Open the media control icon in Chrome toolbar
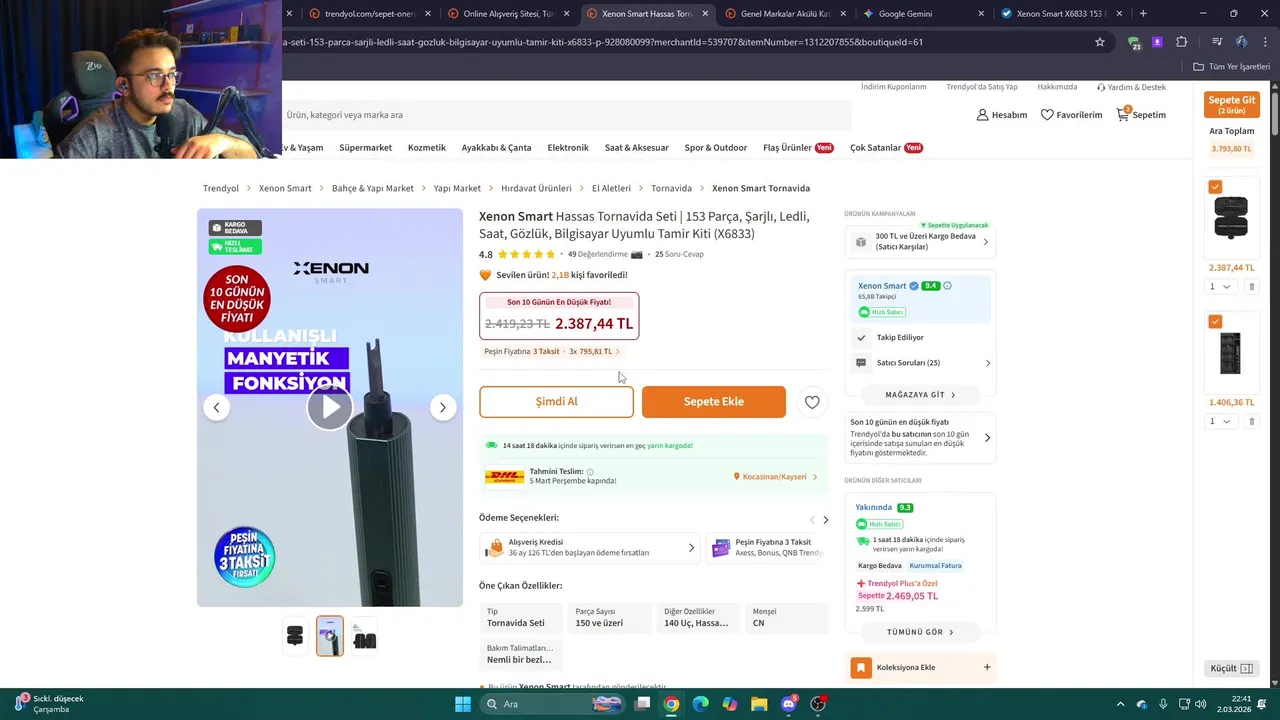Viewport: 1280px width, 720px height. [1217, 42]
